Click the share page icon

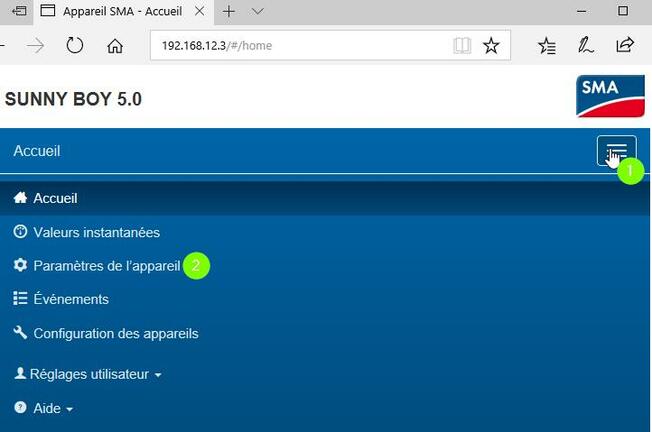(625, 45)
